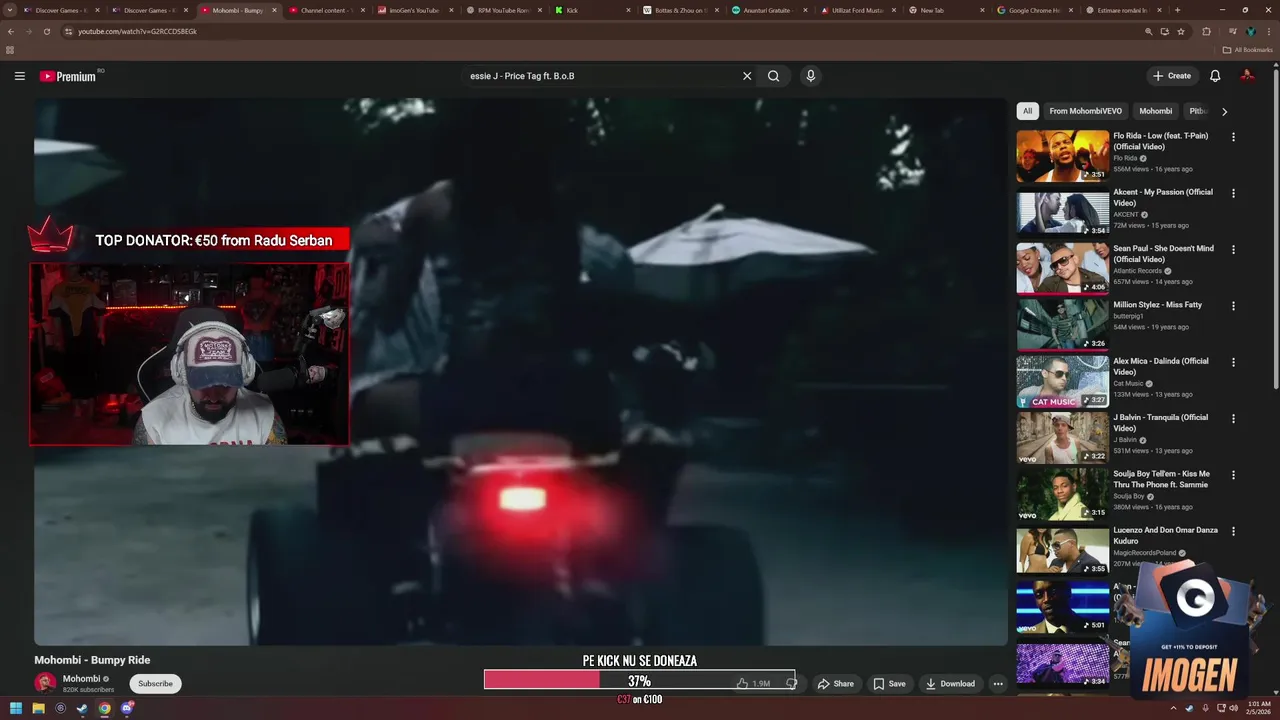Open the YouTube notifications bell
This screenshot has height=720, width=1280.
[1215, 76]
